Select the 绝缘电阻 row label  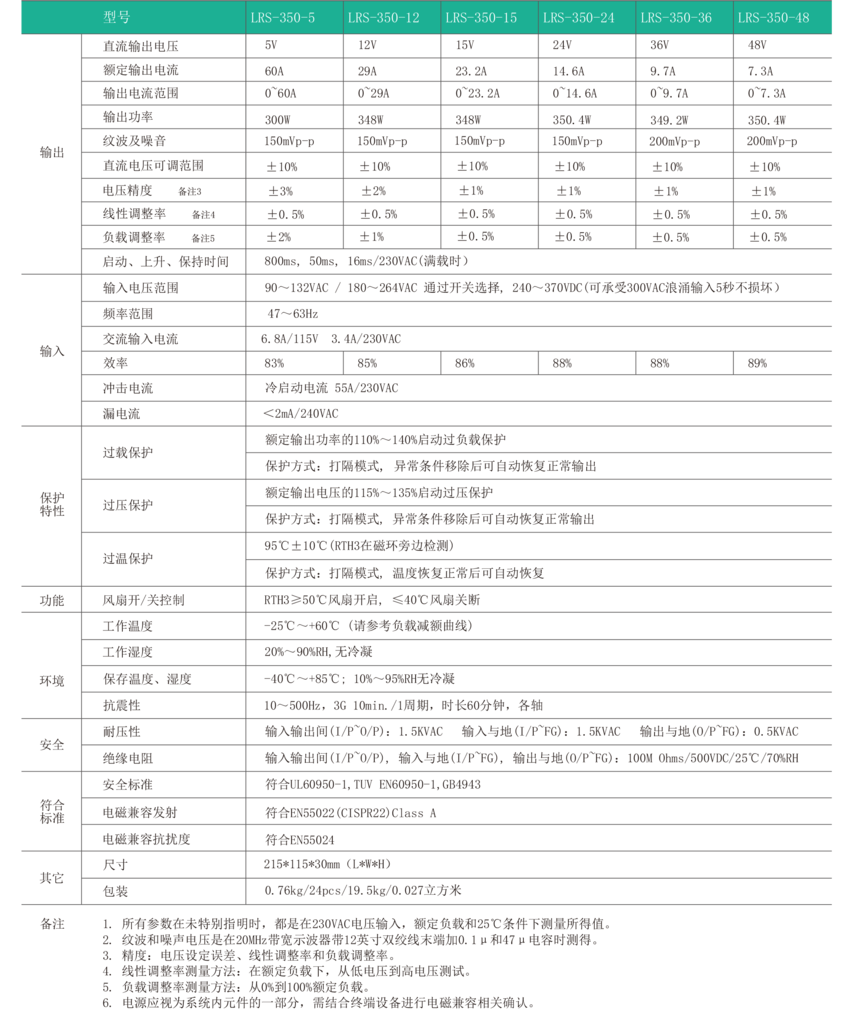[128, 759]
